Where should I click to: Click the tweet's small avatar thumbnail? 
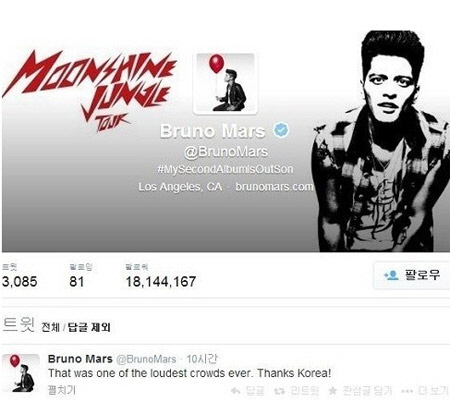pos(21,373)
